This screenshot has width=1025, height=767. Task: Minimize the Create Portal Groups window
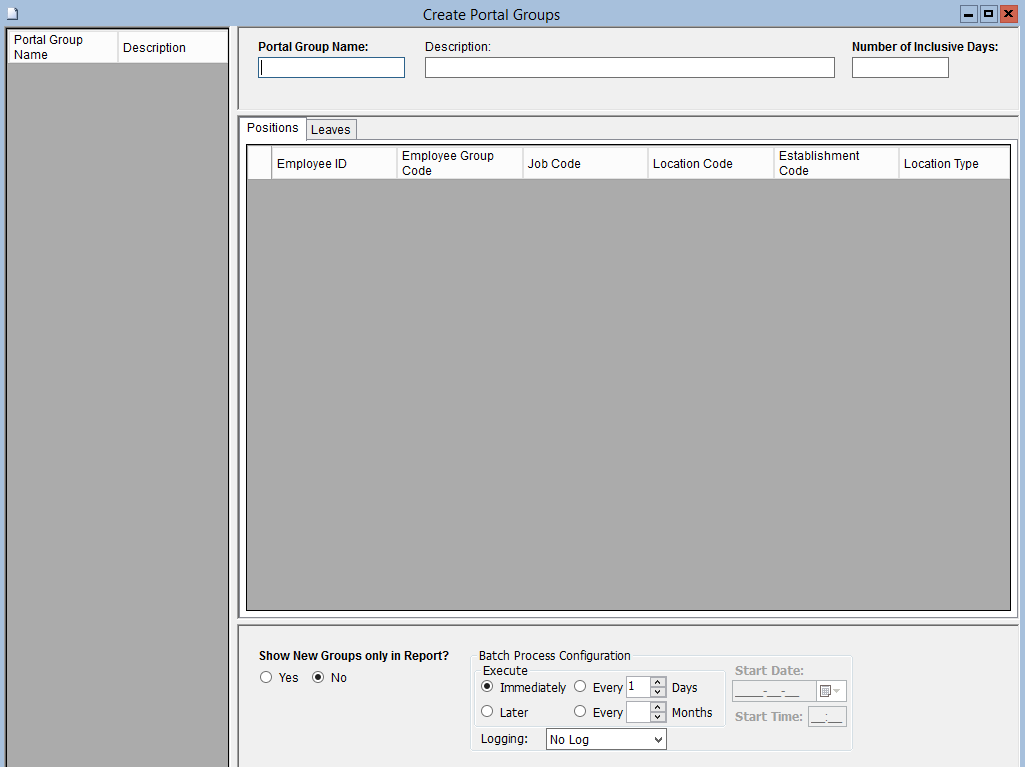968,14
